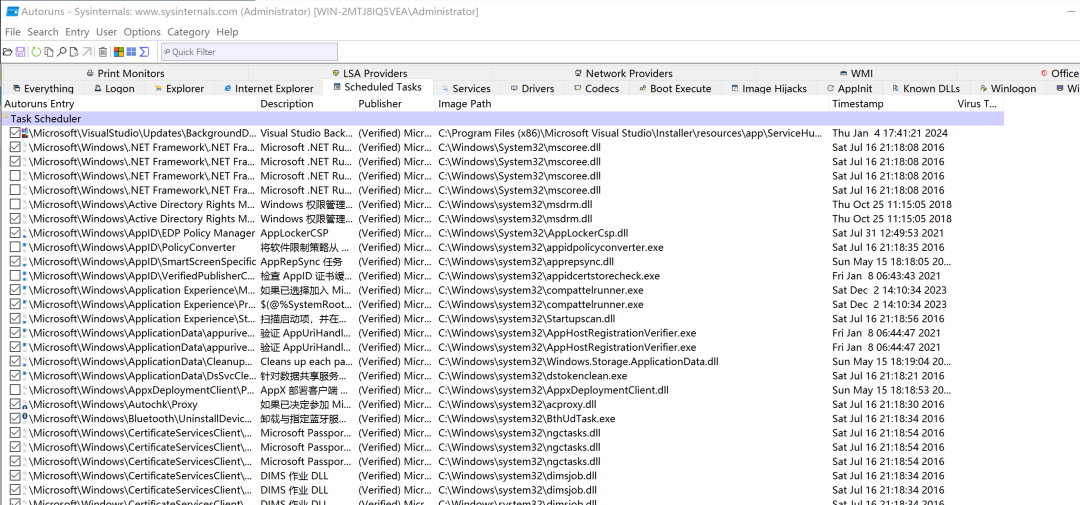Switch to the Codecs tab
The width and height of the screenshot is (1080, 505).
click(596, 88)
